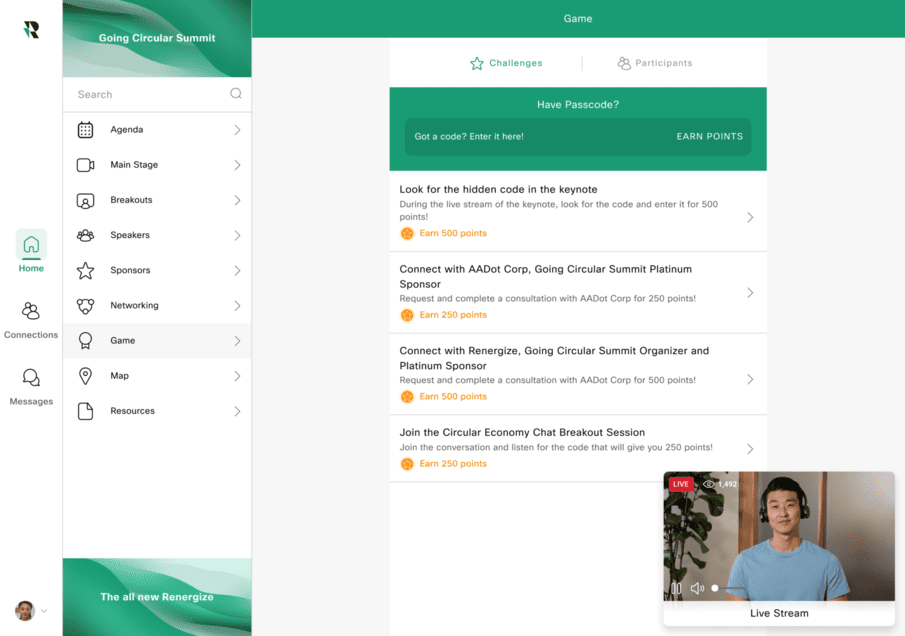Open the Home section in left rail
This screenshot has height=636, width=905.
point(31,252)
